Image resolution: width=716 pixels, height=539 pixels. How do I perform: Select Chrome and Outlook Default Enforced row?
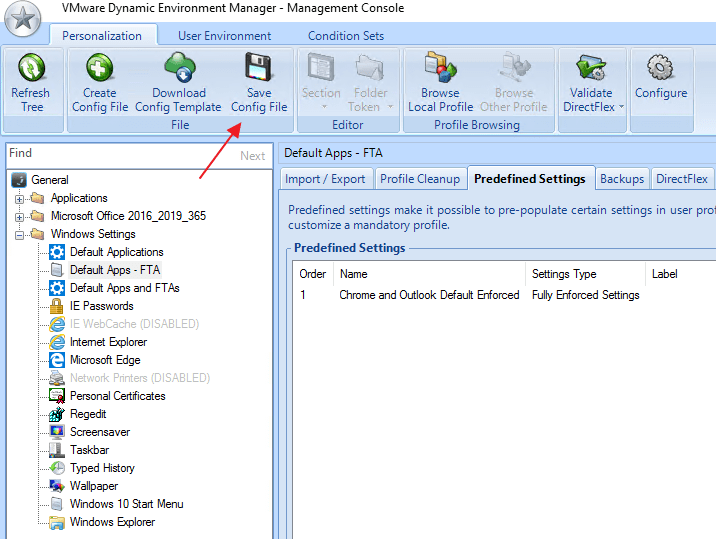[429, 295]
